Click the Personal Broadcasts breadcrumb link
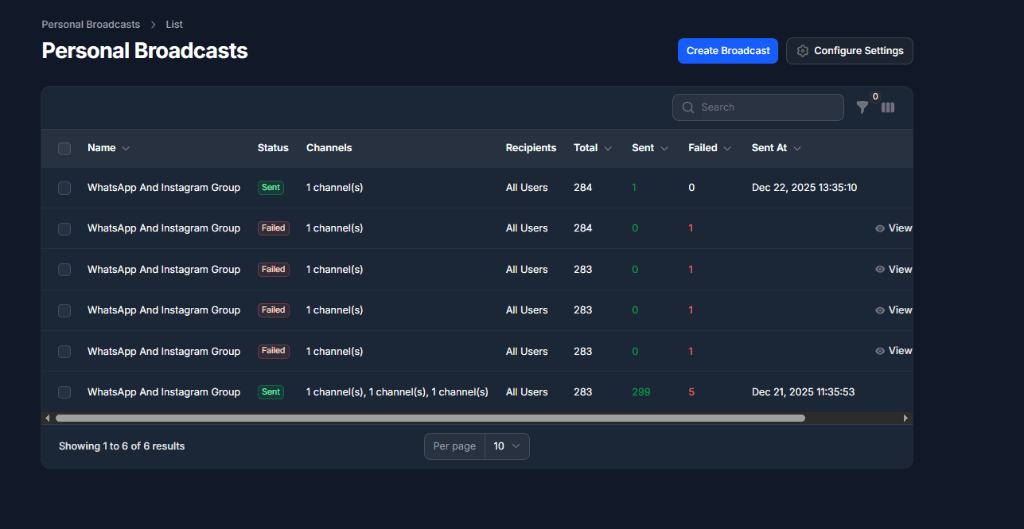 click(91, 24)
